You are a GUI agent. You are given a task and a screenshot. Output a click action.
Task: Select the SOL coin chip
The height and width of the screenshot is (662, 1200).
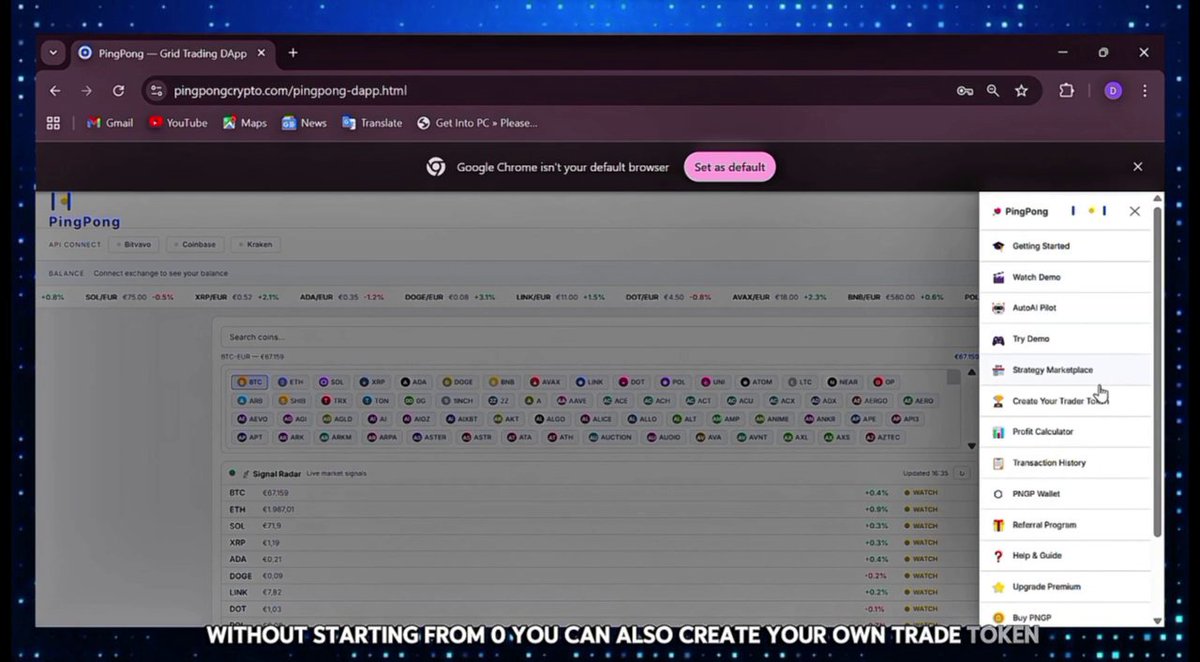(331, 382)
